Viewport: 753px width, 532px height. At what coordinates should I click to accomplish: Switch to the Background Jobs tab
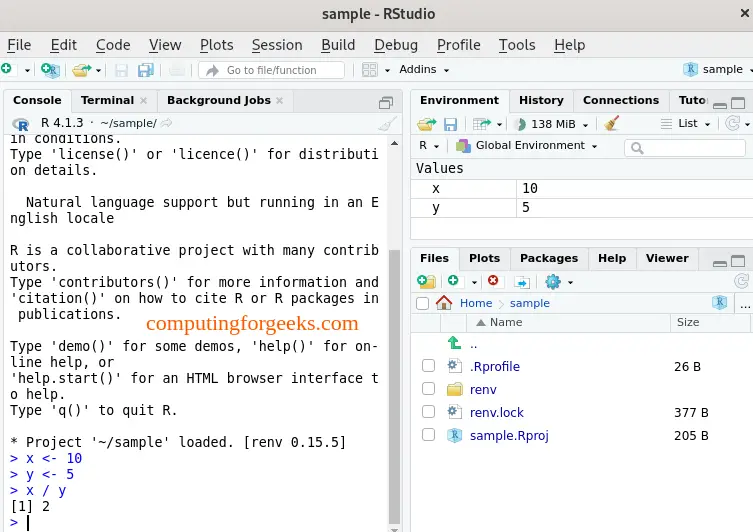(x=219, y=100)
